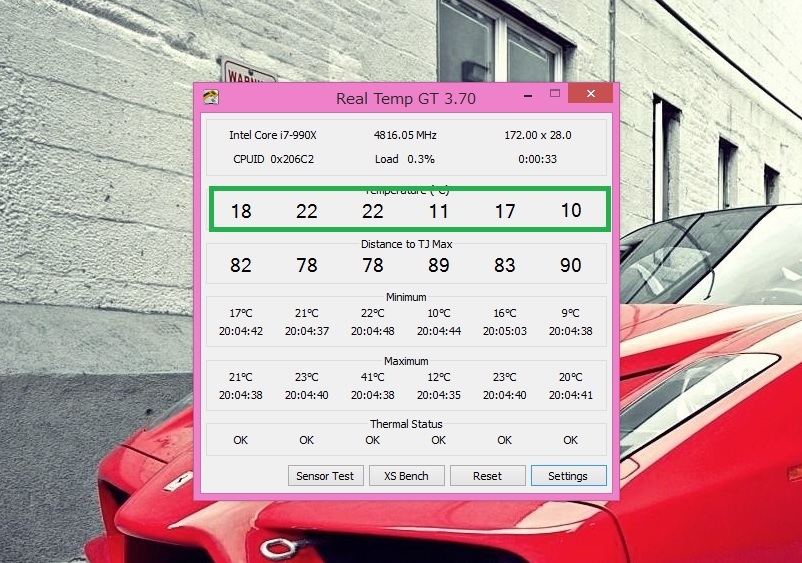Select the Intel Core i7-990X label
The height and width of the screenshot is (563, 802).
[x=273, y=135]
